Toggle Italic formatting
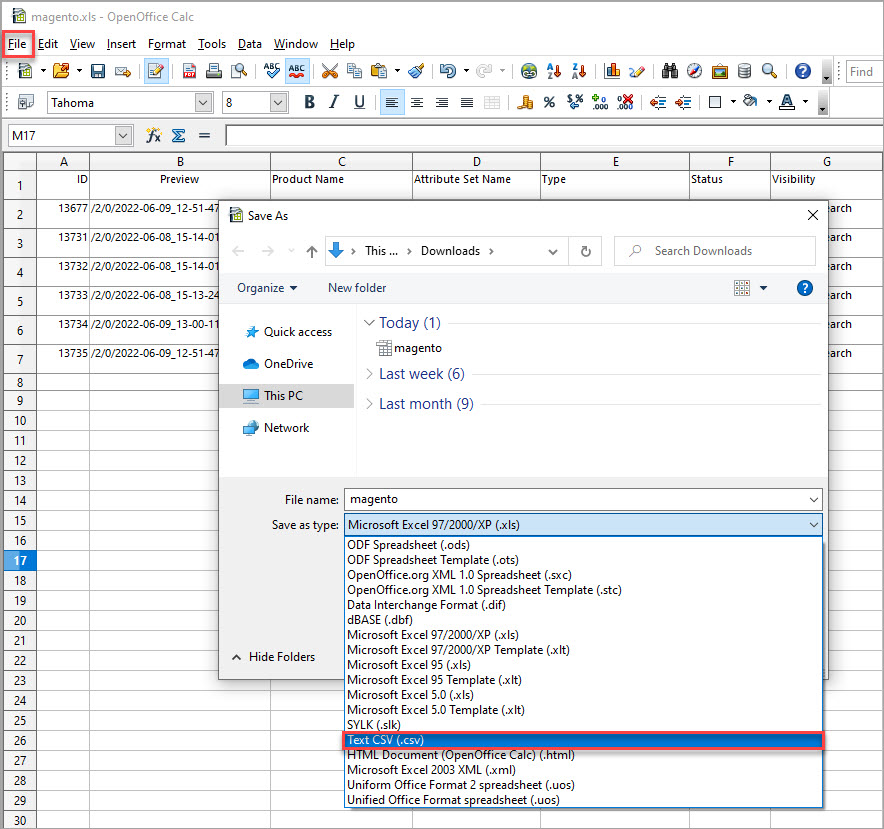The image size is (884, 829). pyautogui.click(x=334, y=102)
